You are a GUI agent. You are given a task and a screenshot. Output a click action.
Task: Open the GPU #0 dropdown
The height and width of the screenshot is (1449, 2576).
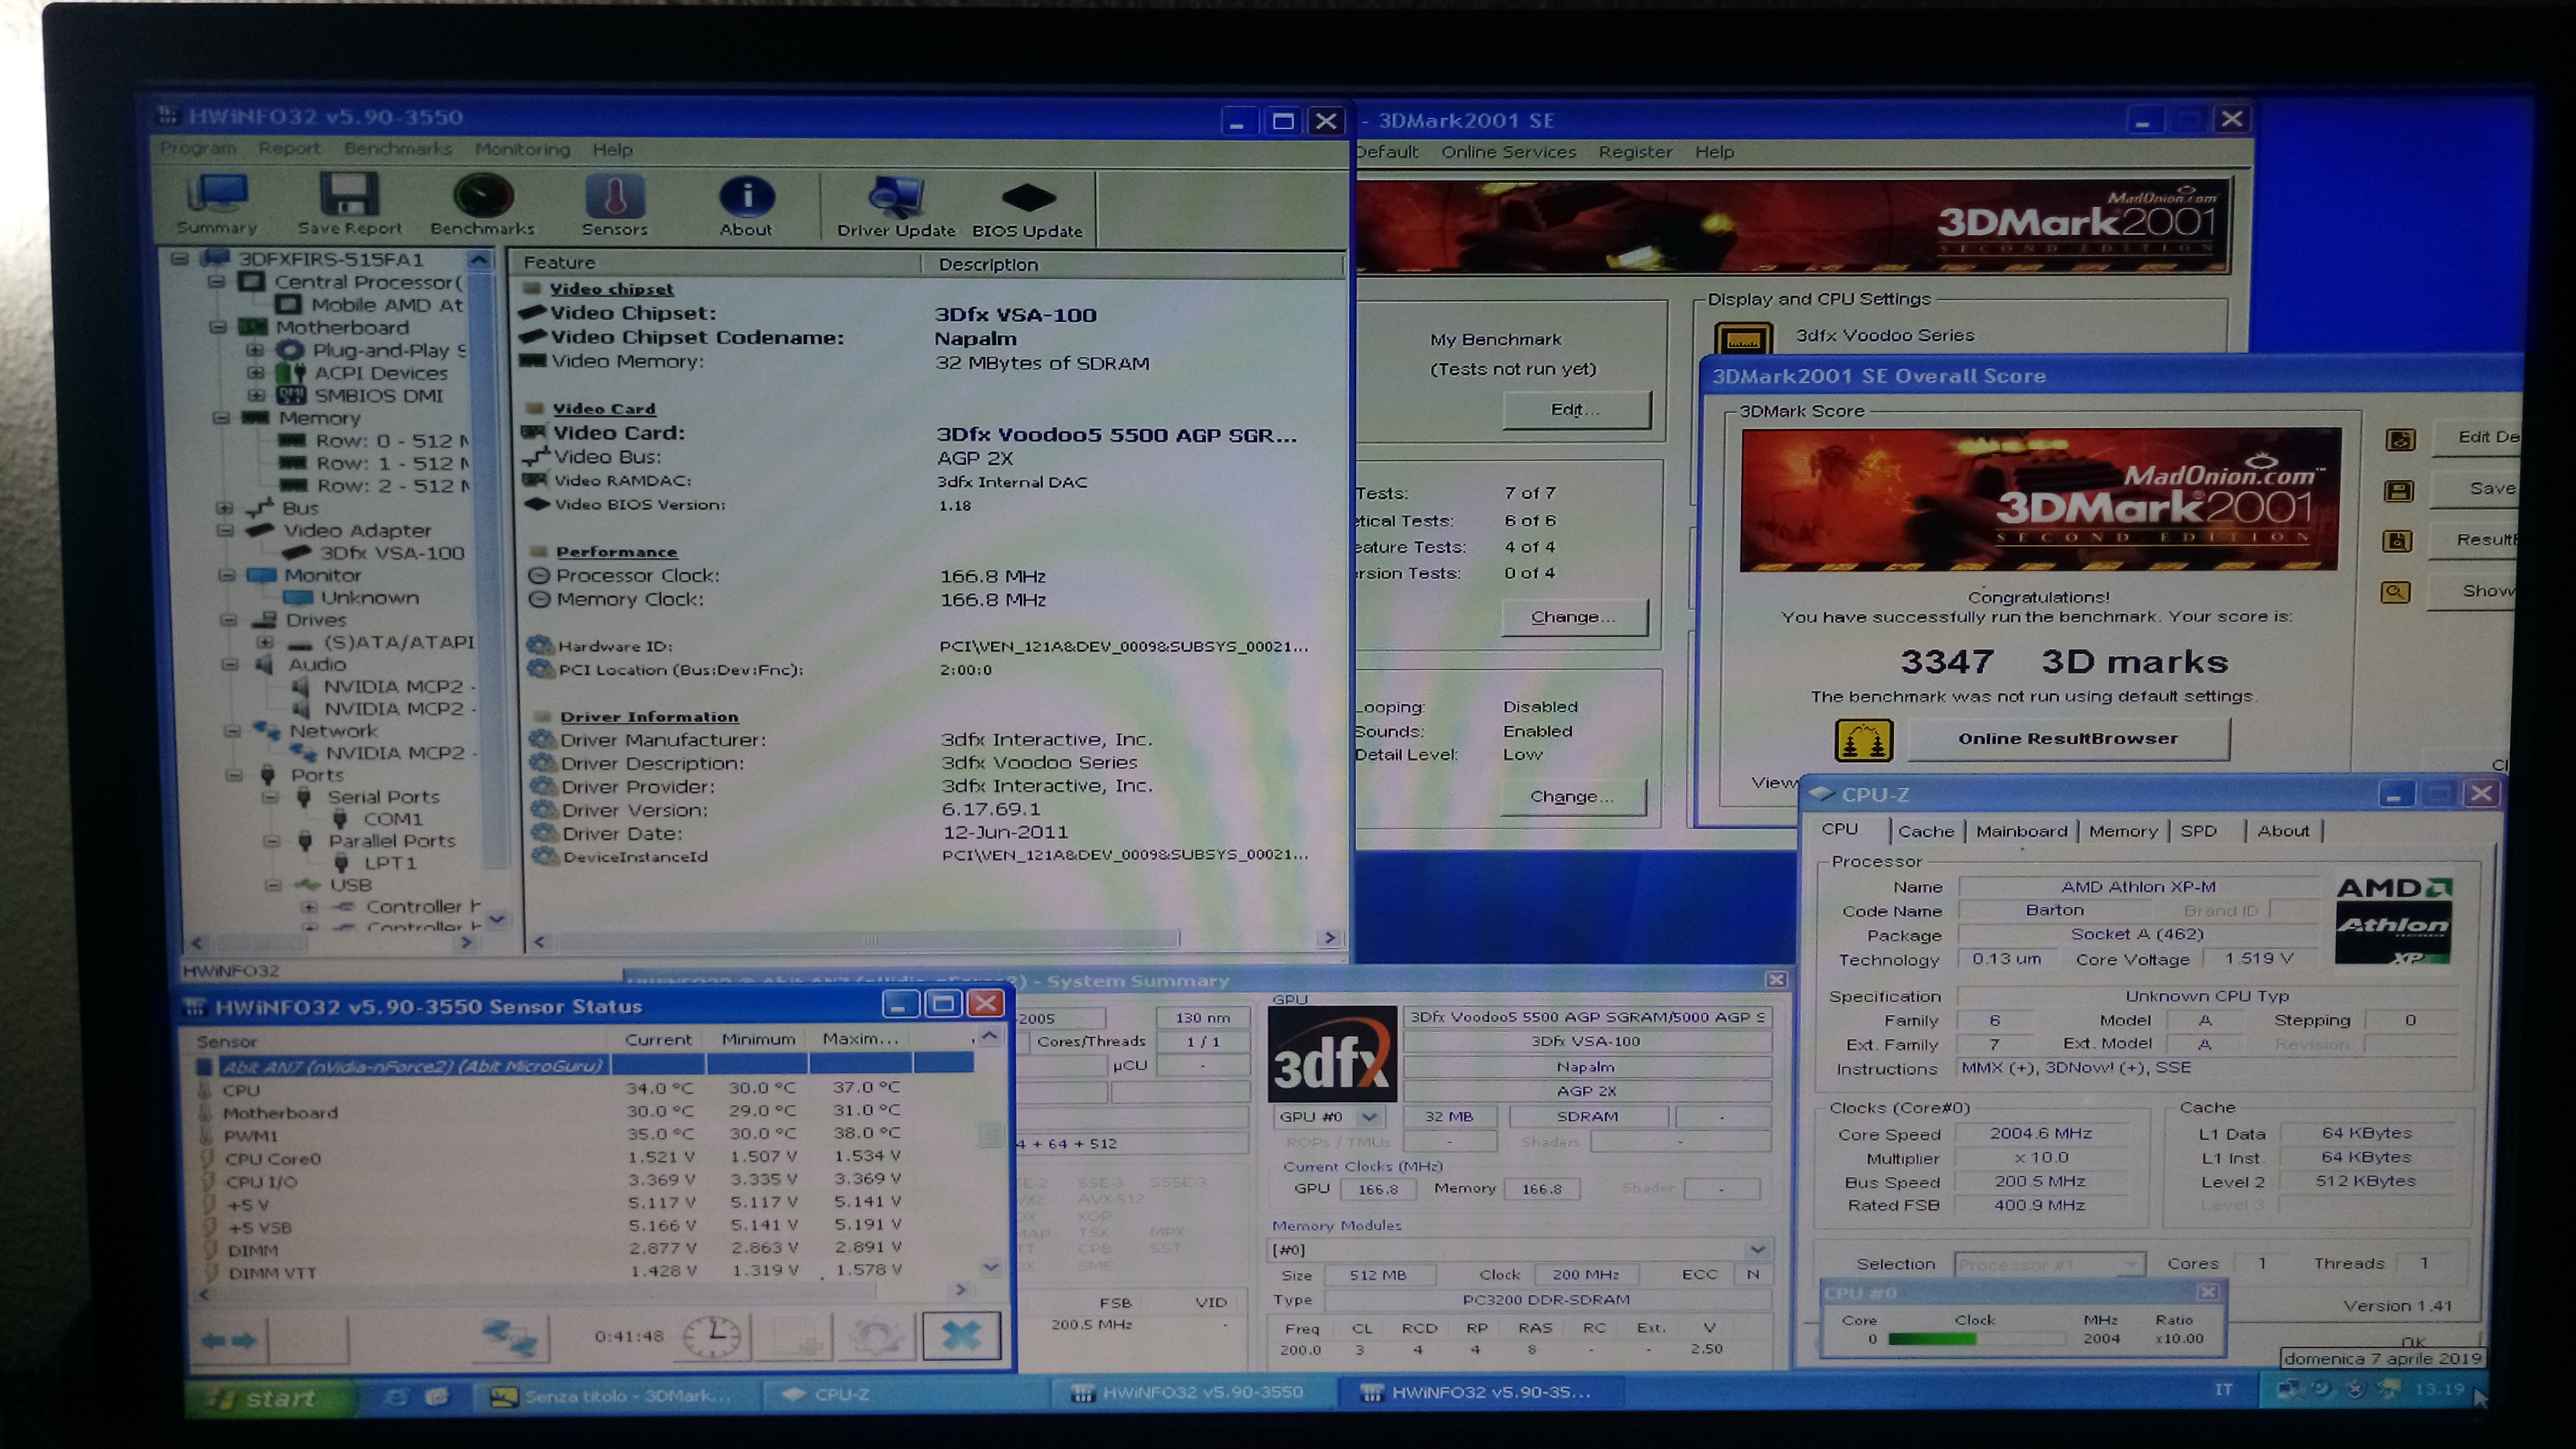coord(1369,1116)
